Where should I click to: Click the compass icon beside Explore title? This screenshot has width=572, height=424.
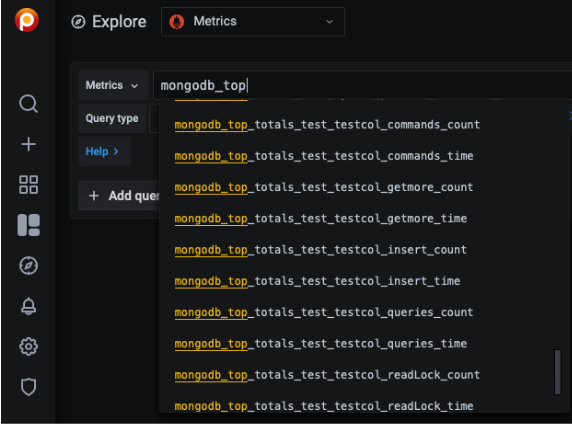coord(78,22)
